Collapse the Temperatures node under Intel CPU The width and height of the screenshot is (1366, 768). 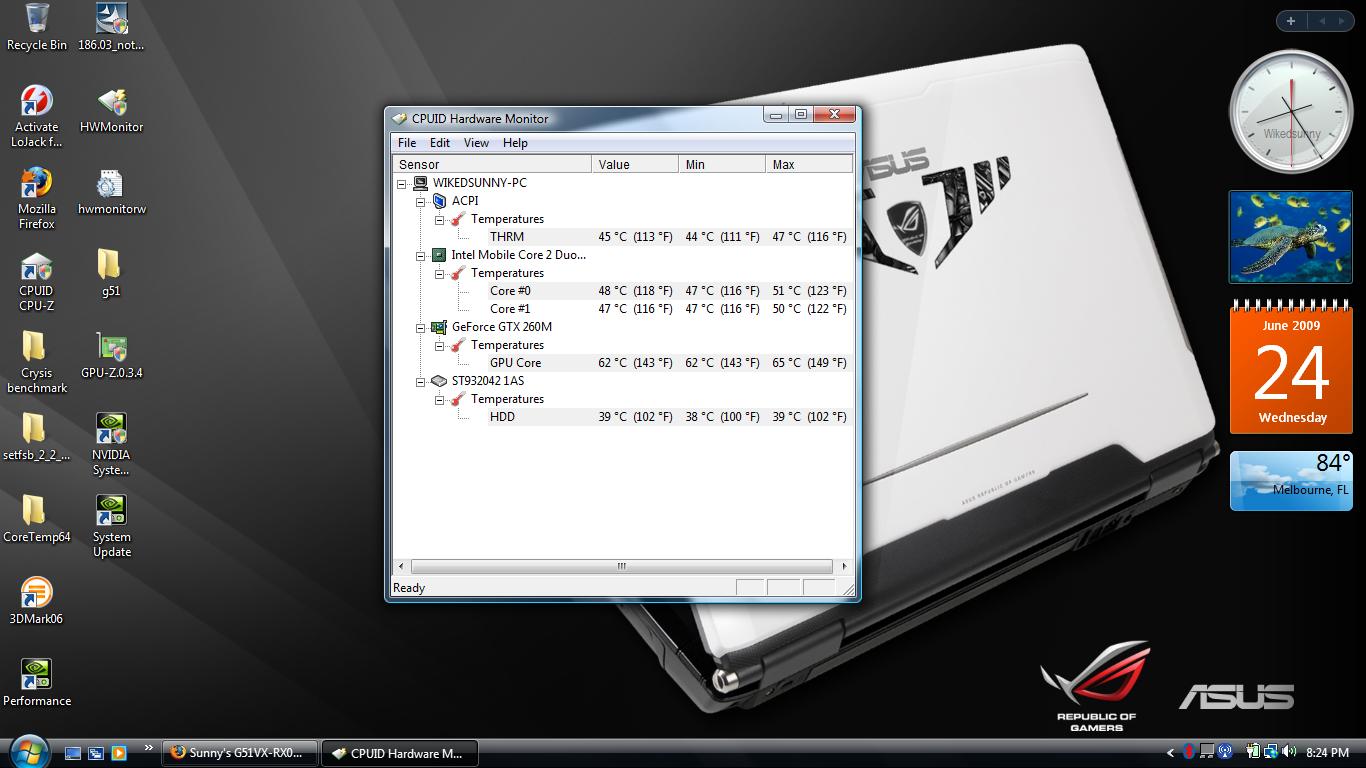click(439, 273)
